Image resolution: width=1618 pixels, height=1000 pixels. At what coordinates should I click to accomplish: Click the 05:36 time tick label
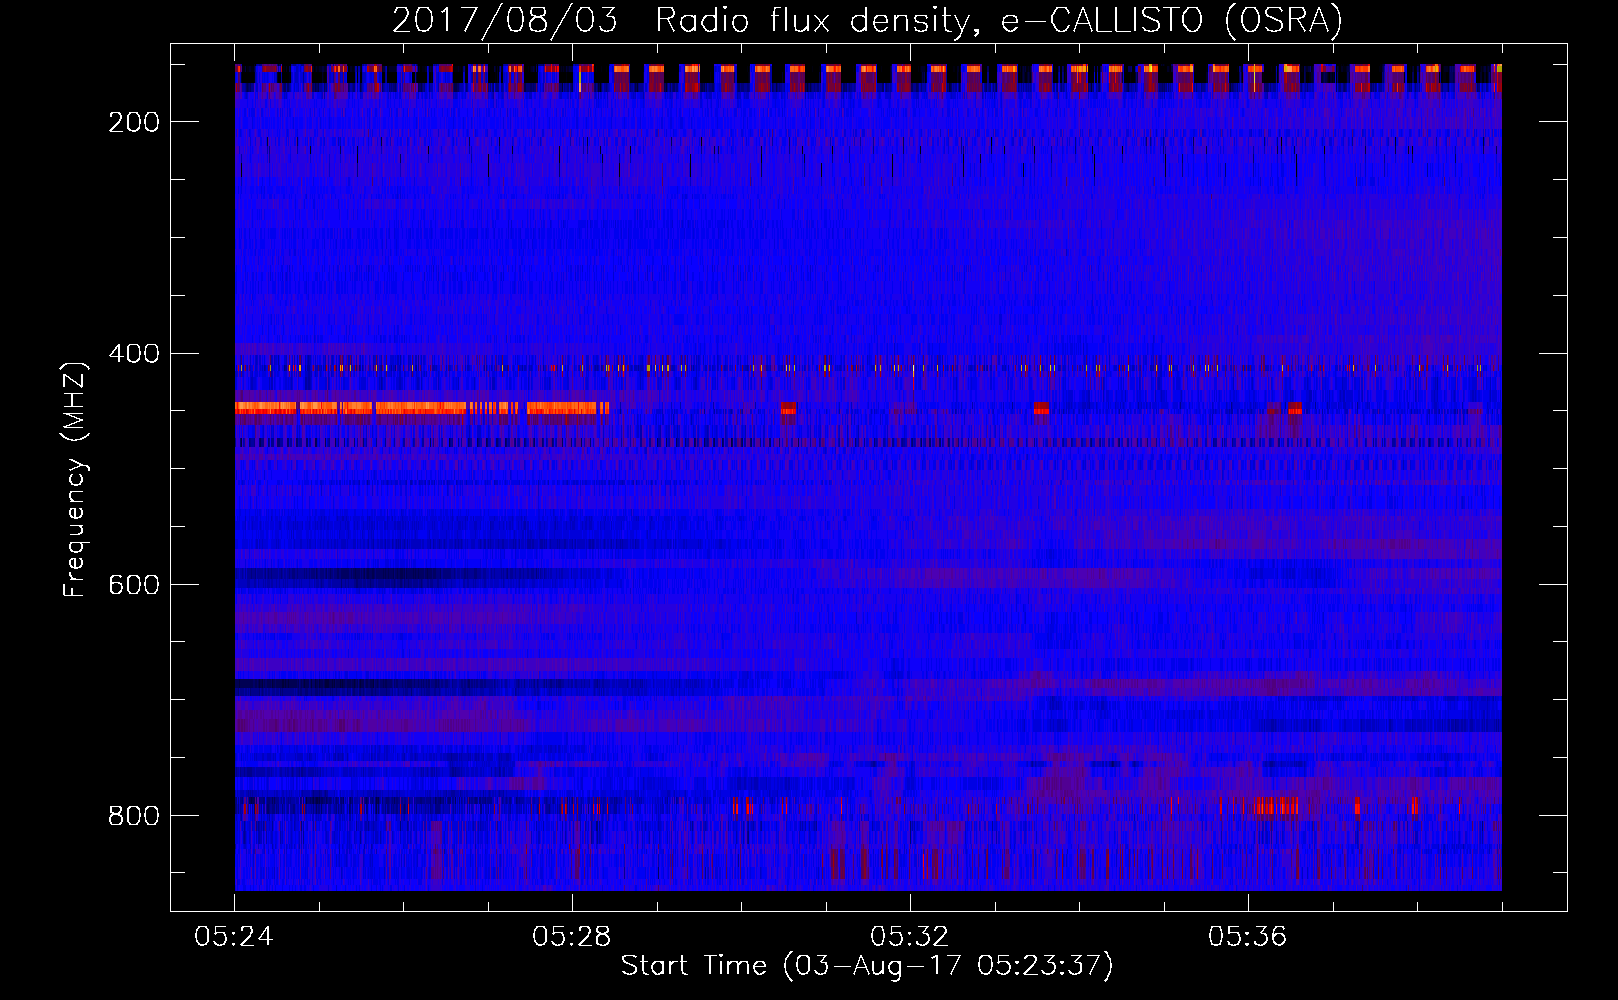1248,937
